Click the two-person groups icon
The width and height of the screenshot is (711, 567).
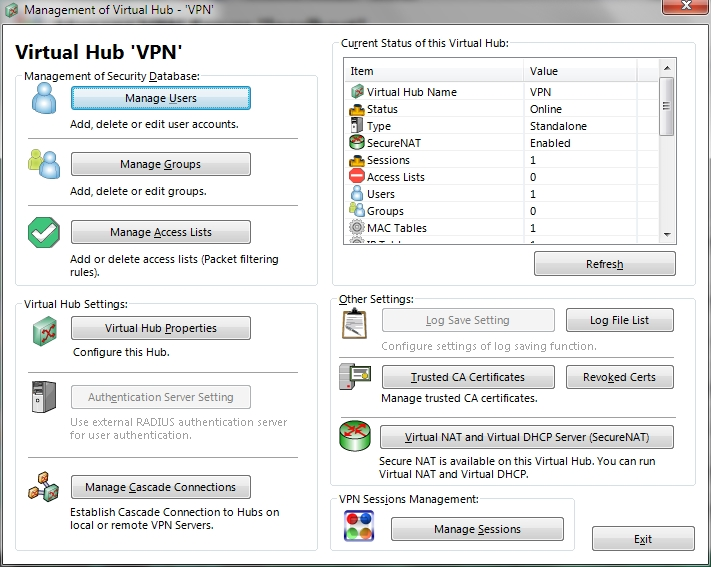[x=44, y=164]
